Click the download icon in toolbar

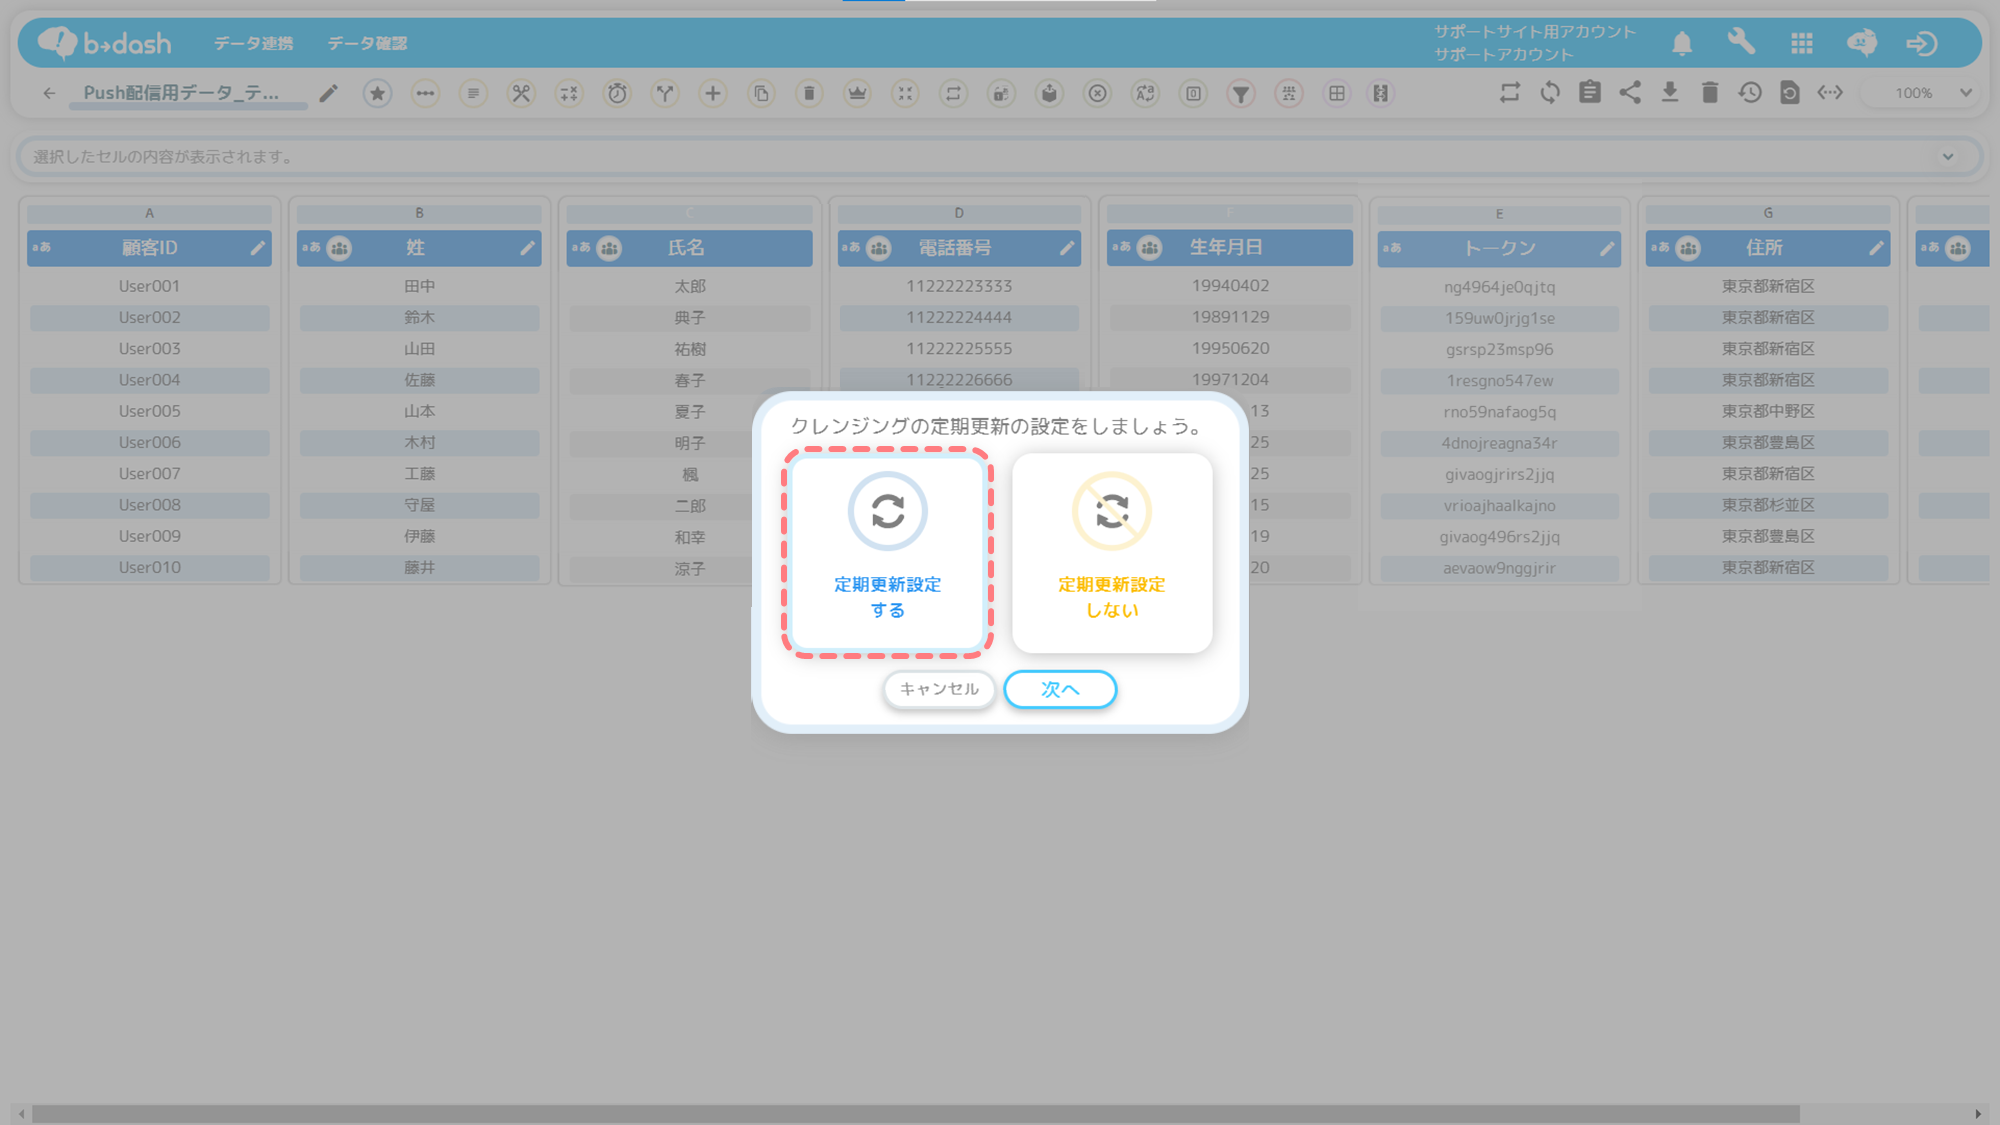1669,93
